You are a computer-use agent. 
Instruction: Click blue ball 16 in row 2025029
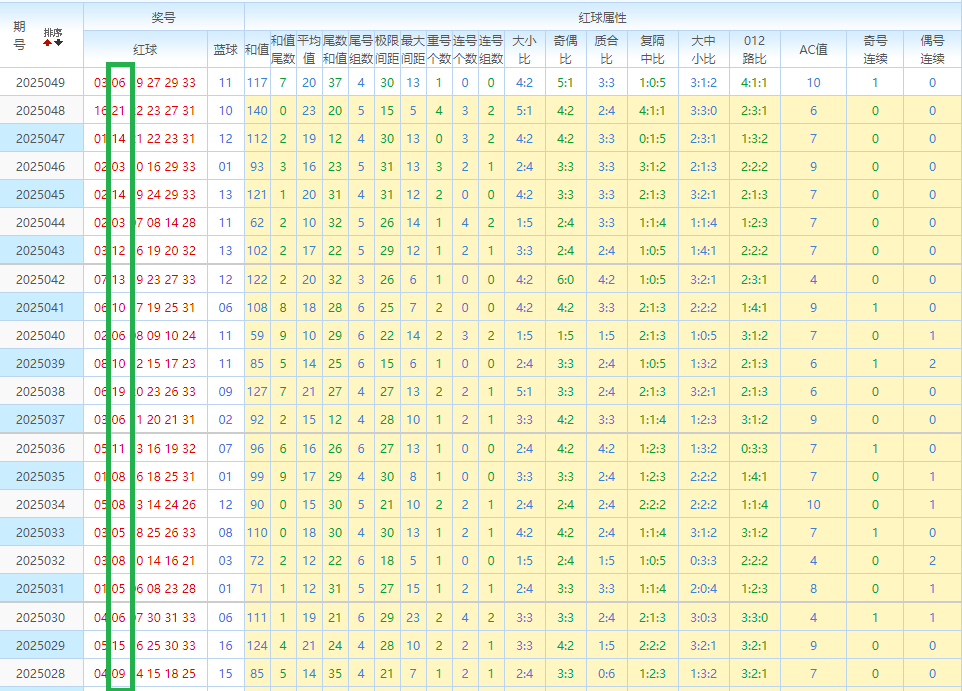coord(225,646)
